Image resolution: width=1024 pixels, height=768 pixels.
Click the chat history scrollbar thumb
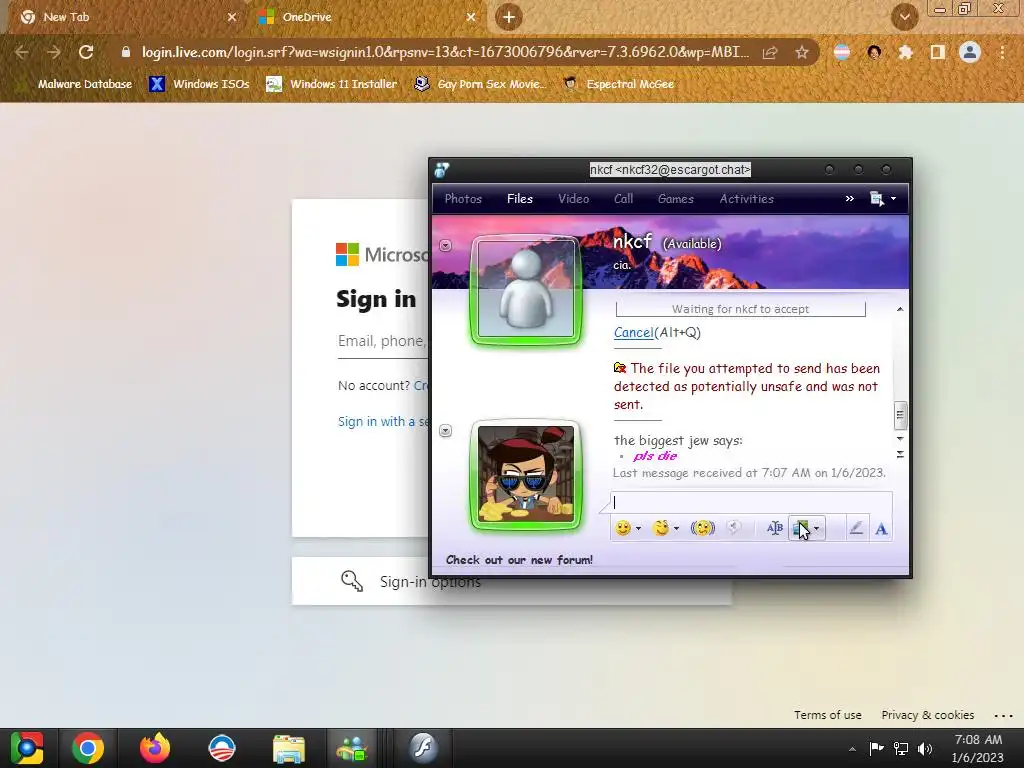900,415
